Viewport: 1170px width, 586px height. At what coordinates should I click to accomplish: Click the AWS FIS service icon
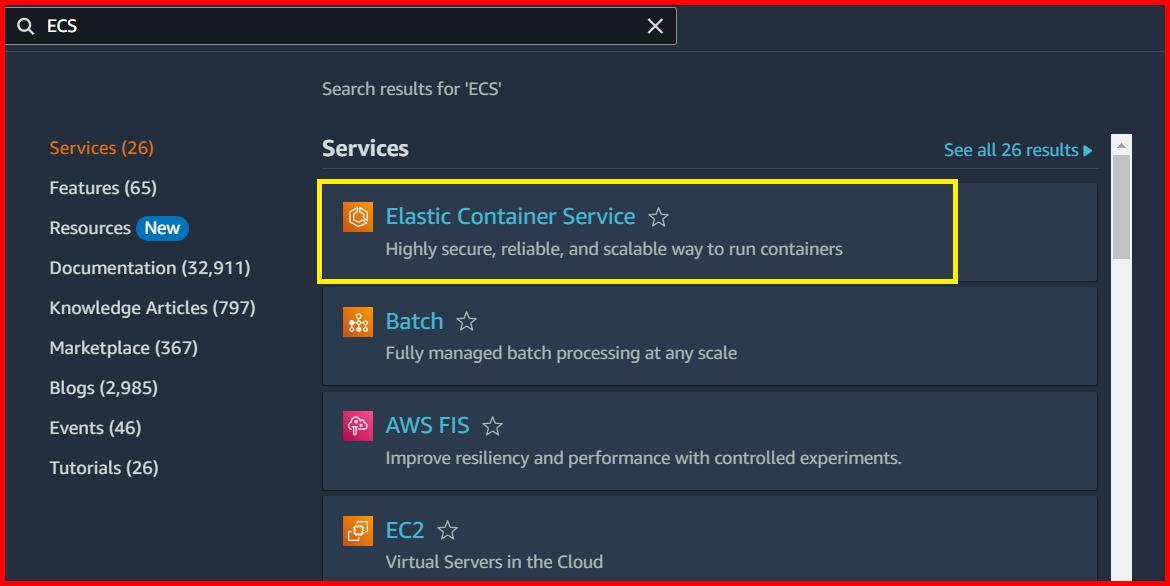click(x=357, y=425)
